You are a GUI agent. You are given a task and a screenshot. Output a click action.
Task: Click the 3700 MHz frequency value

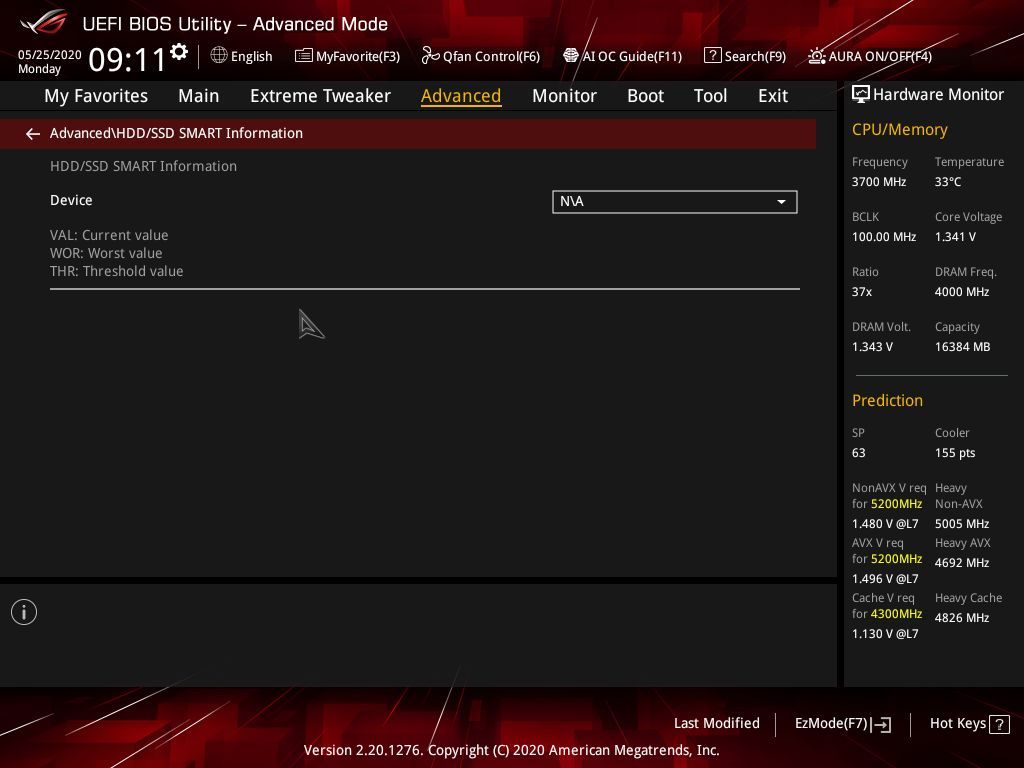click(x=878, y=182)
